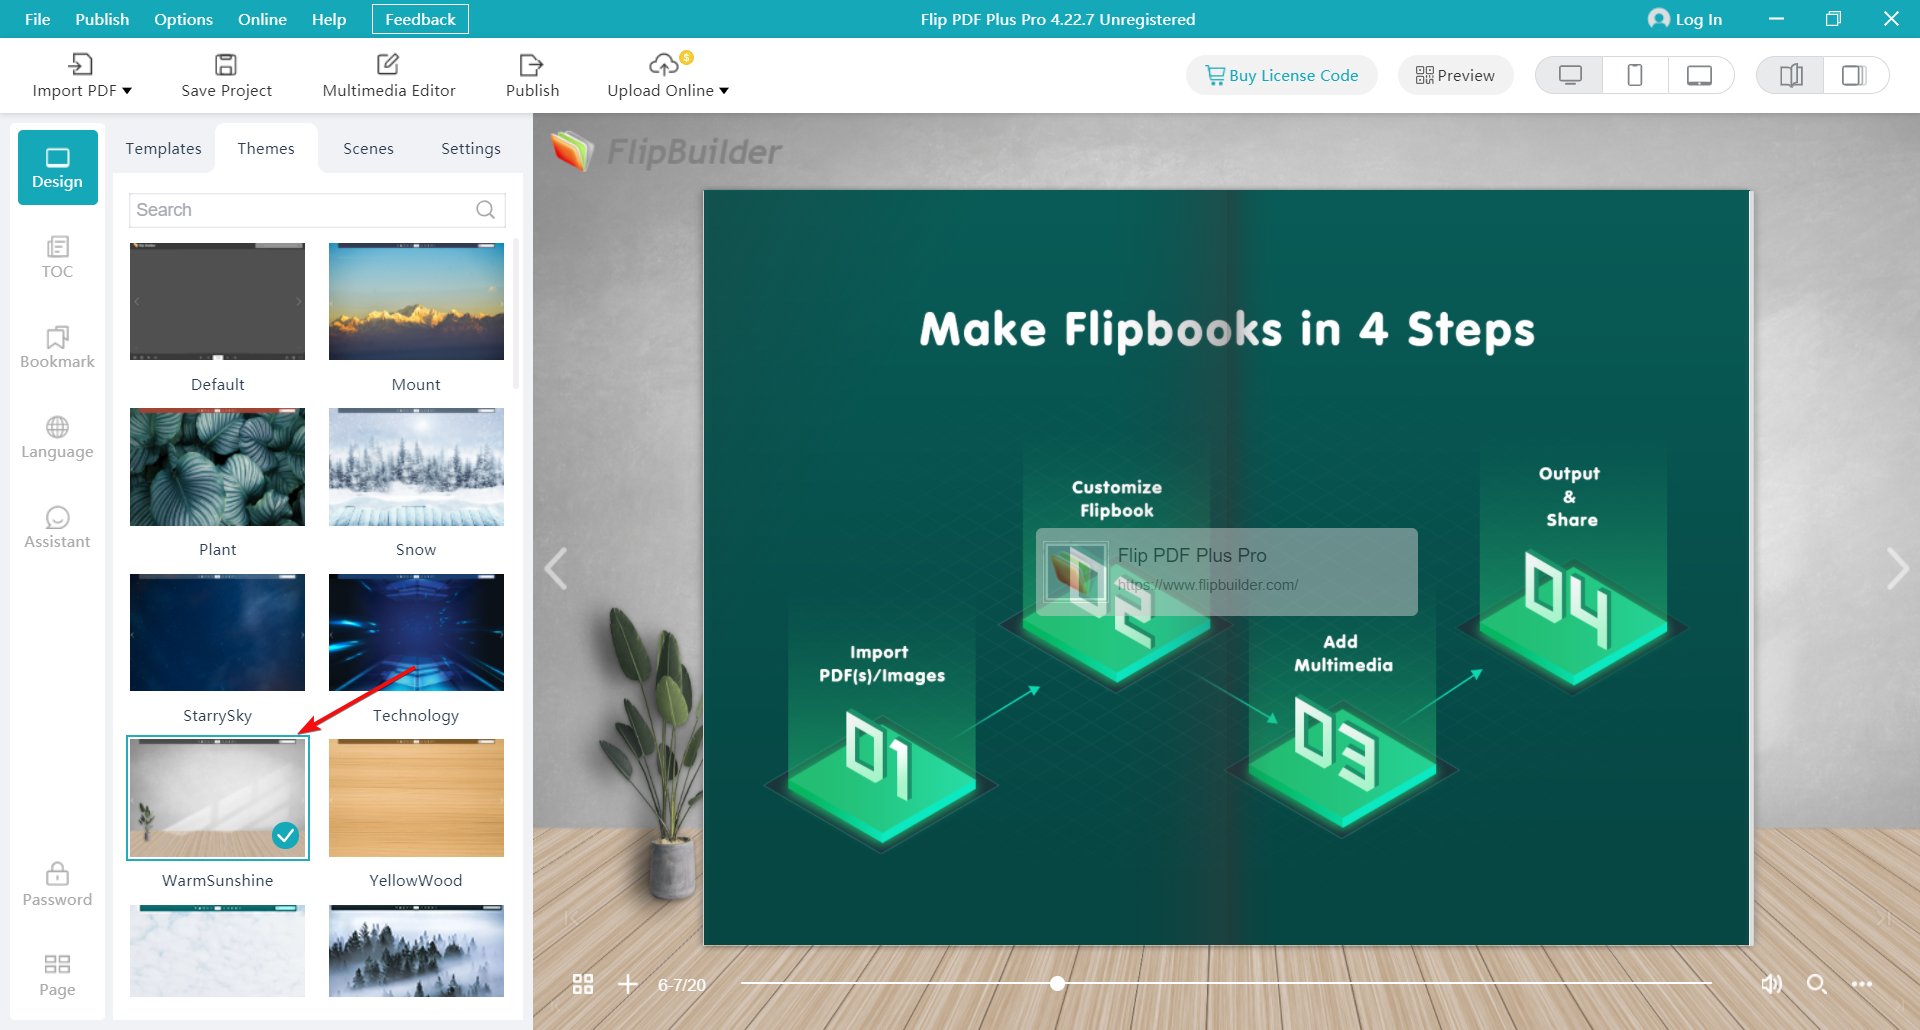Open the Page sidebar panel
The image size is (1920, 1030).
[57, 975]
